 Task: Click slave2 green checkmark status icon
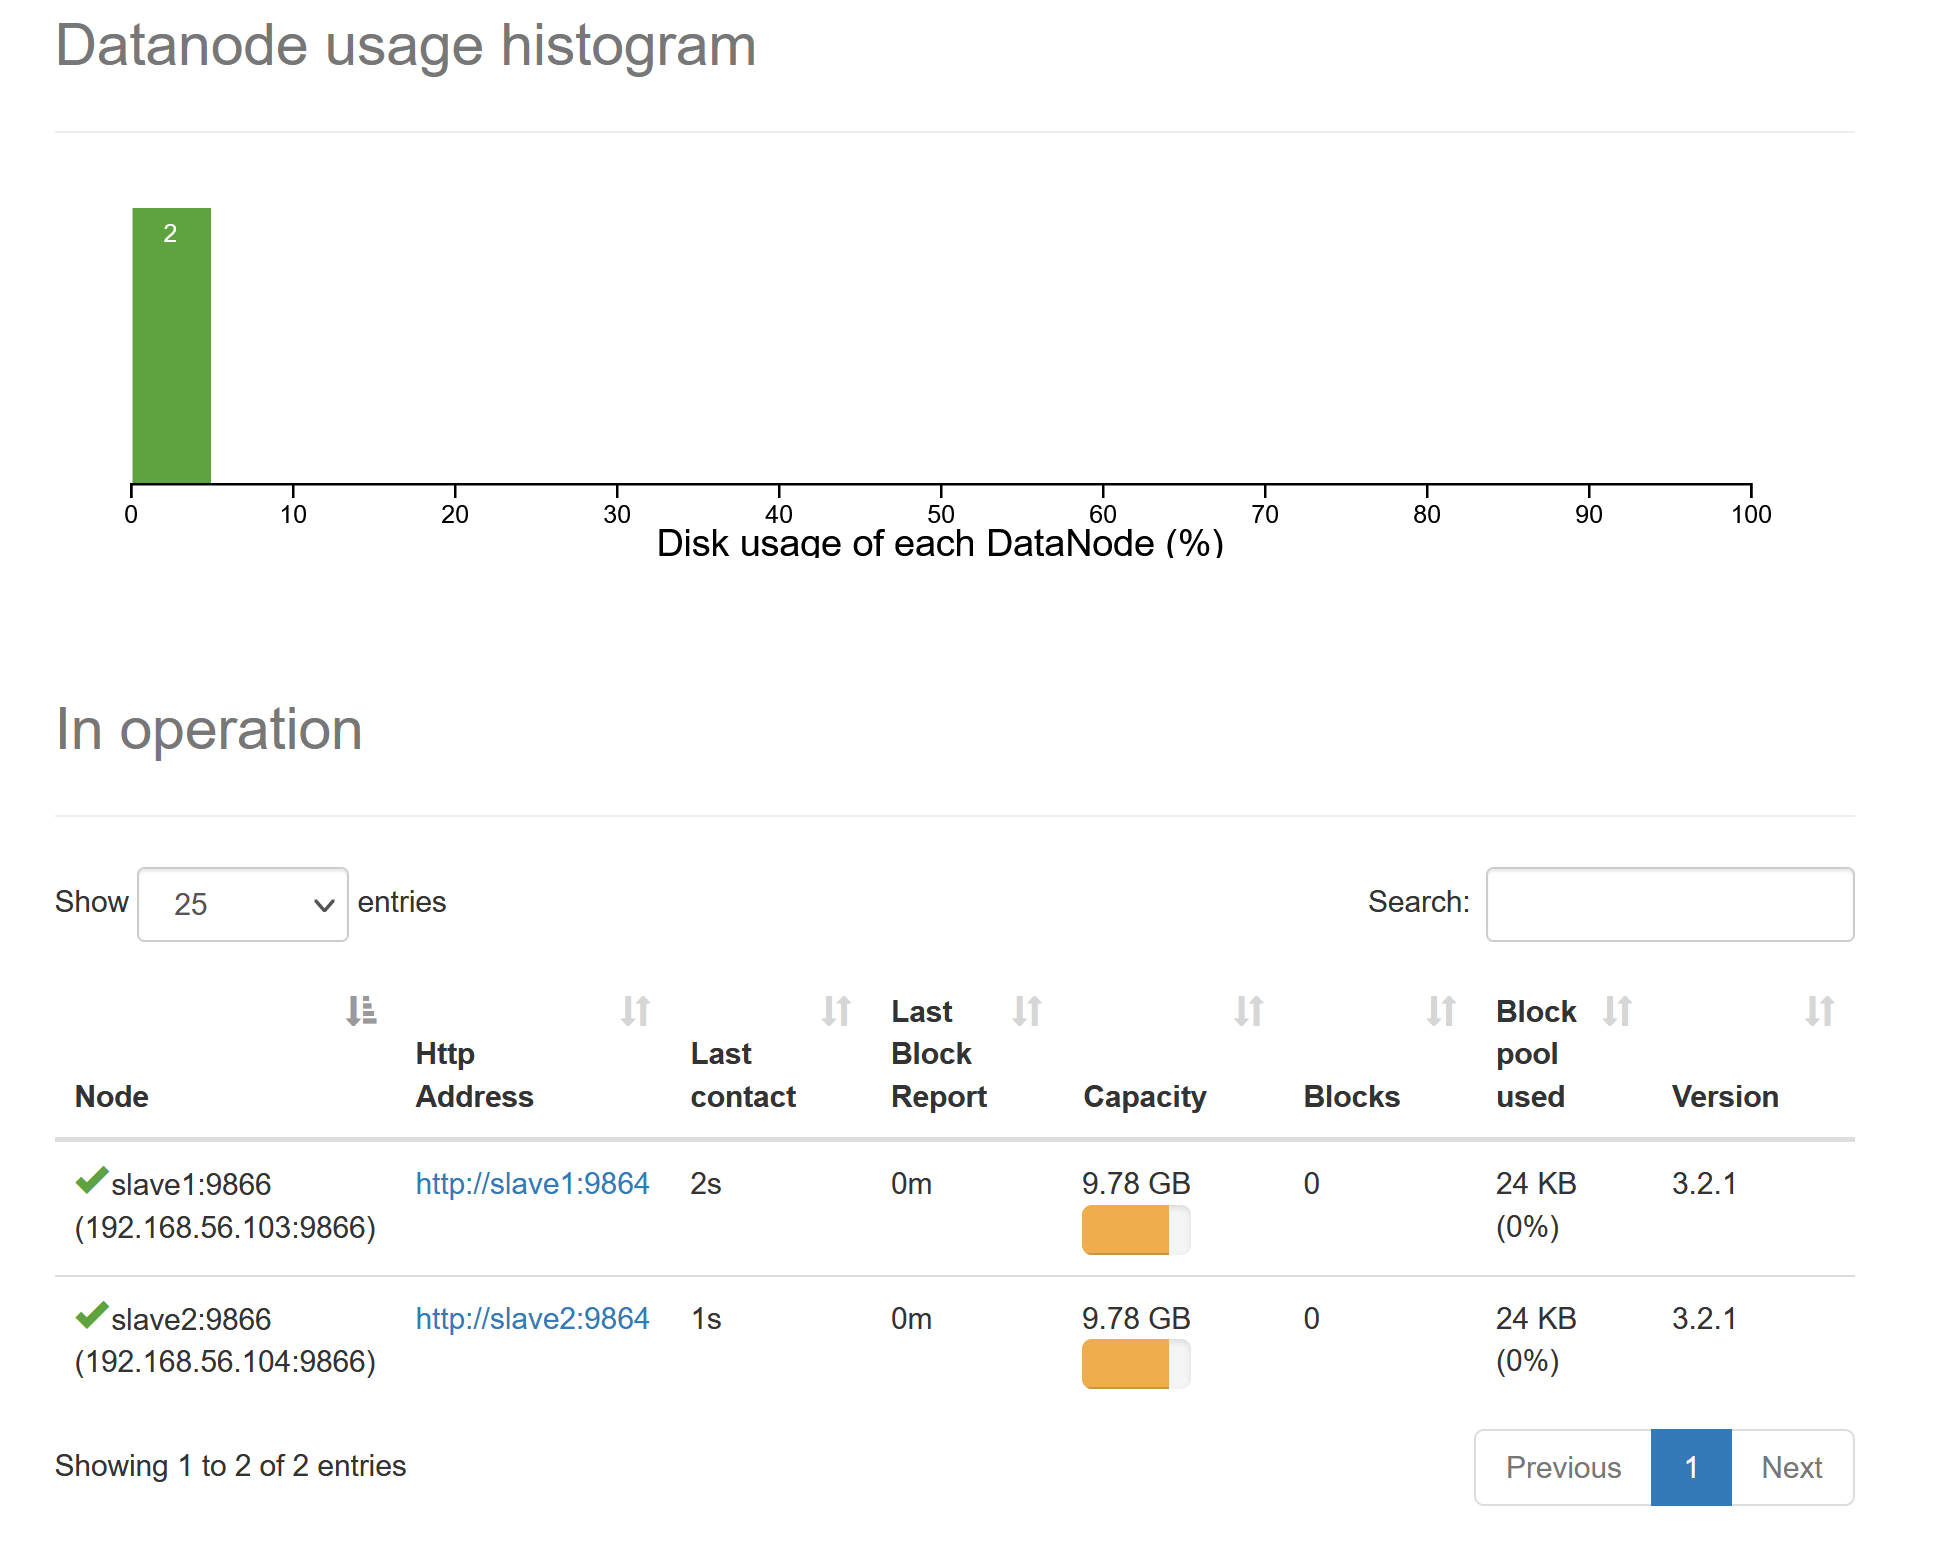coord(91,1315)
